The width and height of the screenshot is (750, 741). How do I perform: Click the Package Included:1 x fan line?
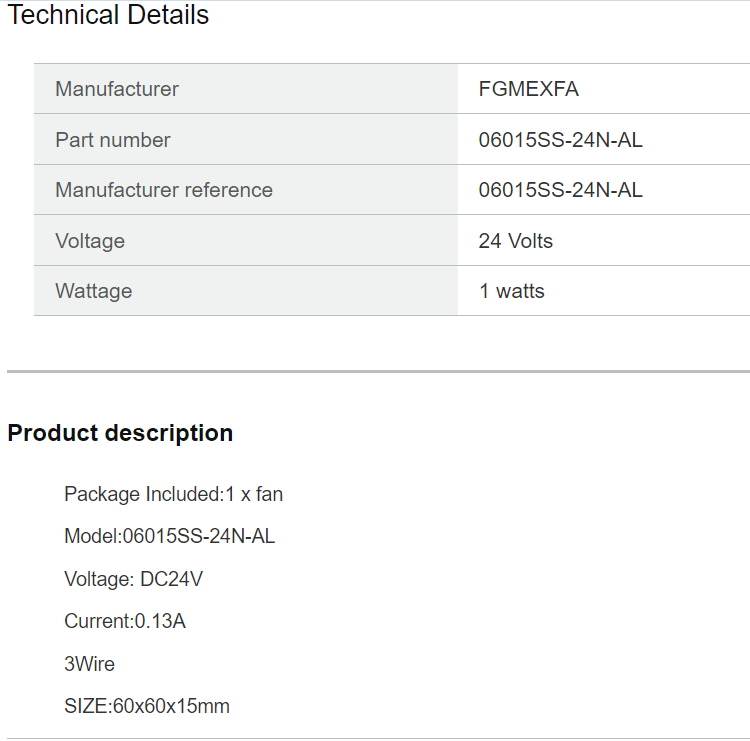[x=174, y=494]
